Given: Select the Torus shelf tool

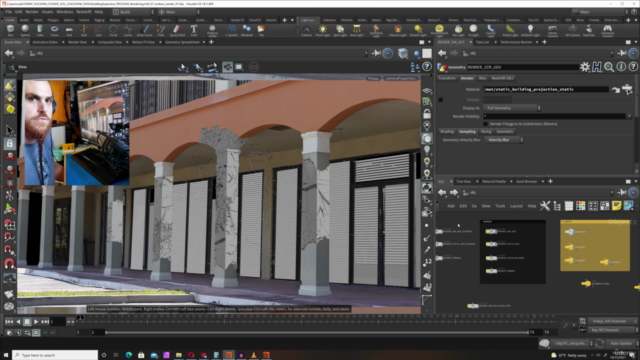Looking at the screenshot, I should (x=54, y=30).
